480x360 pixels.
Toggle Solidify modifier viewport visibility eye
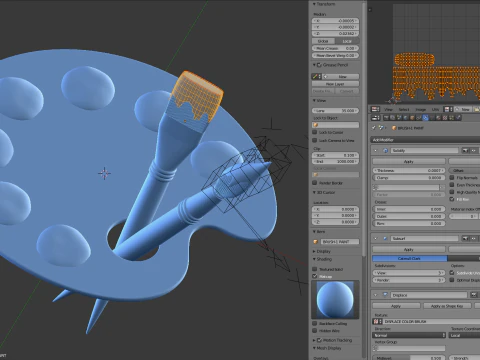(474, 151)
